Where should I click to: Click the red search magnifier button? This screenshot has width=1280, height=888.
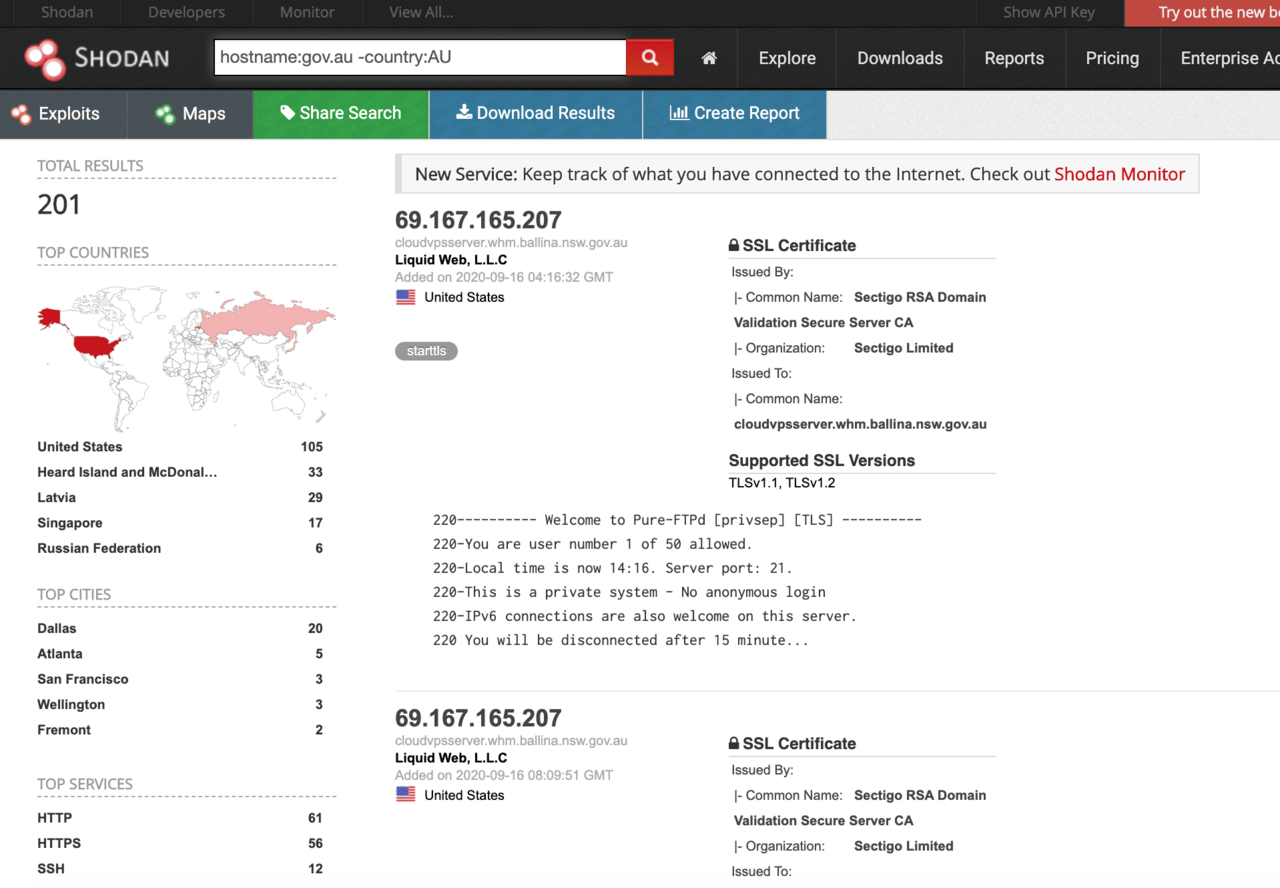pos(650,58)
